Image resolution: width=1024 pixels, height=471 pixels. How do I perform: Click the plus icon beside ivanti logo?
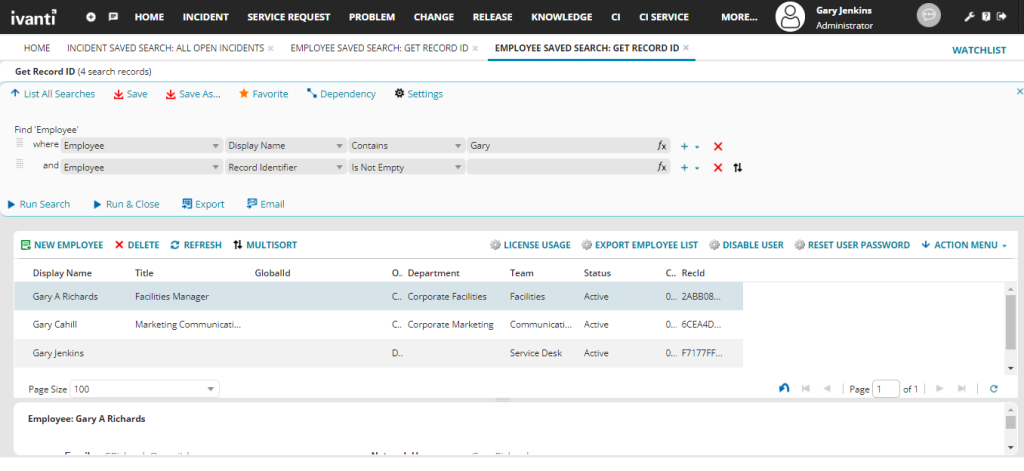click(x=91, y=17)
